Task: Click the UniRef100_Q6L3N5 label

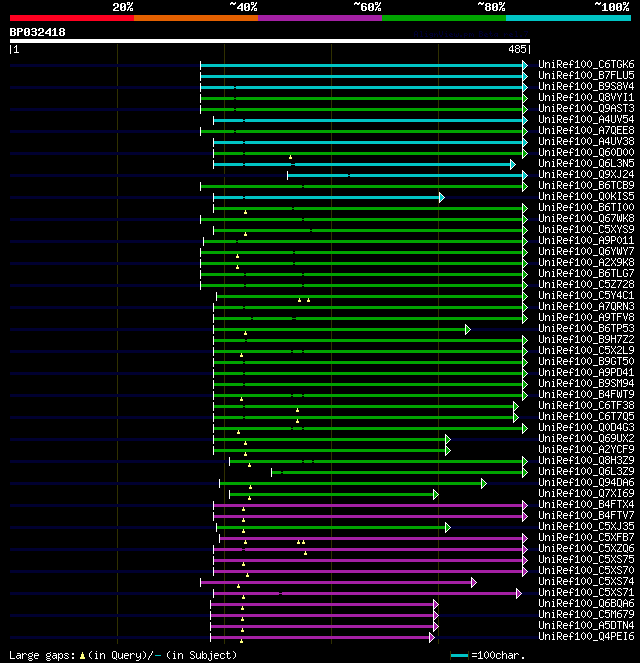Action: (586, 163)
